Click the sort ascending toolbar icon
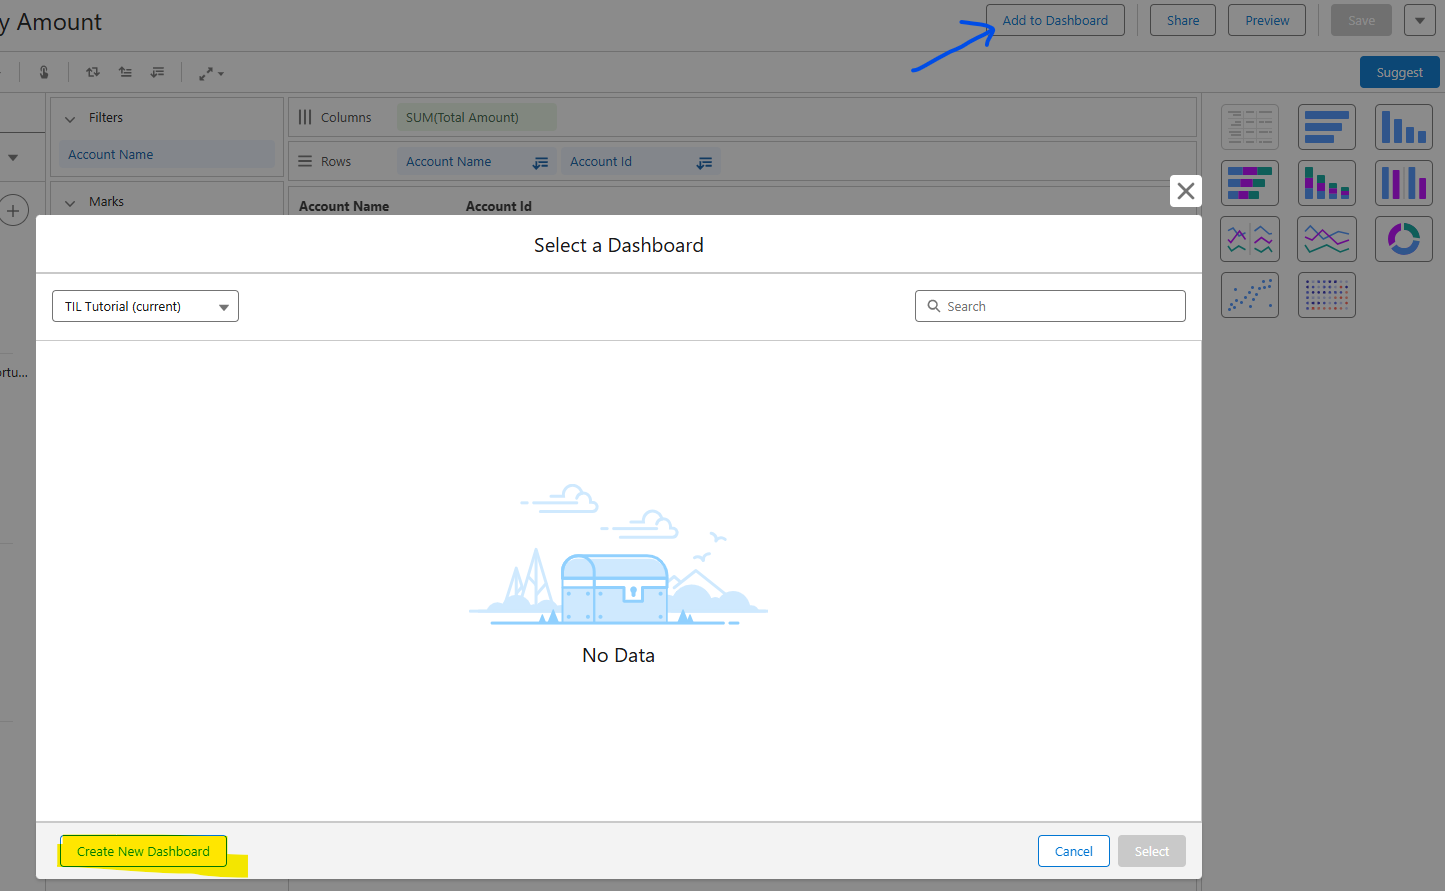1445x891 pixels. [x=125, y=72]
